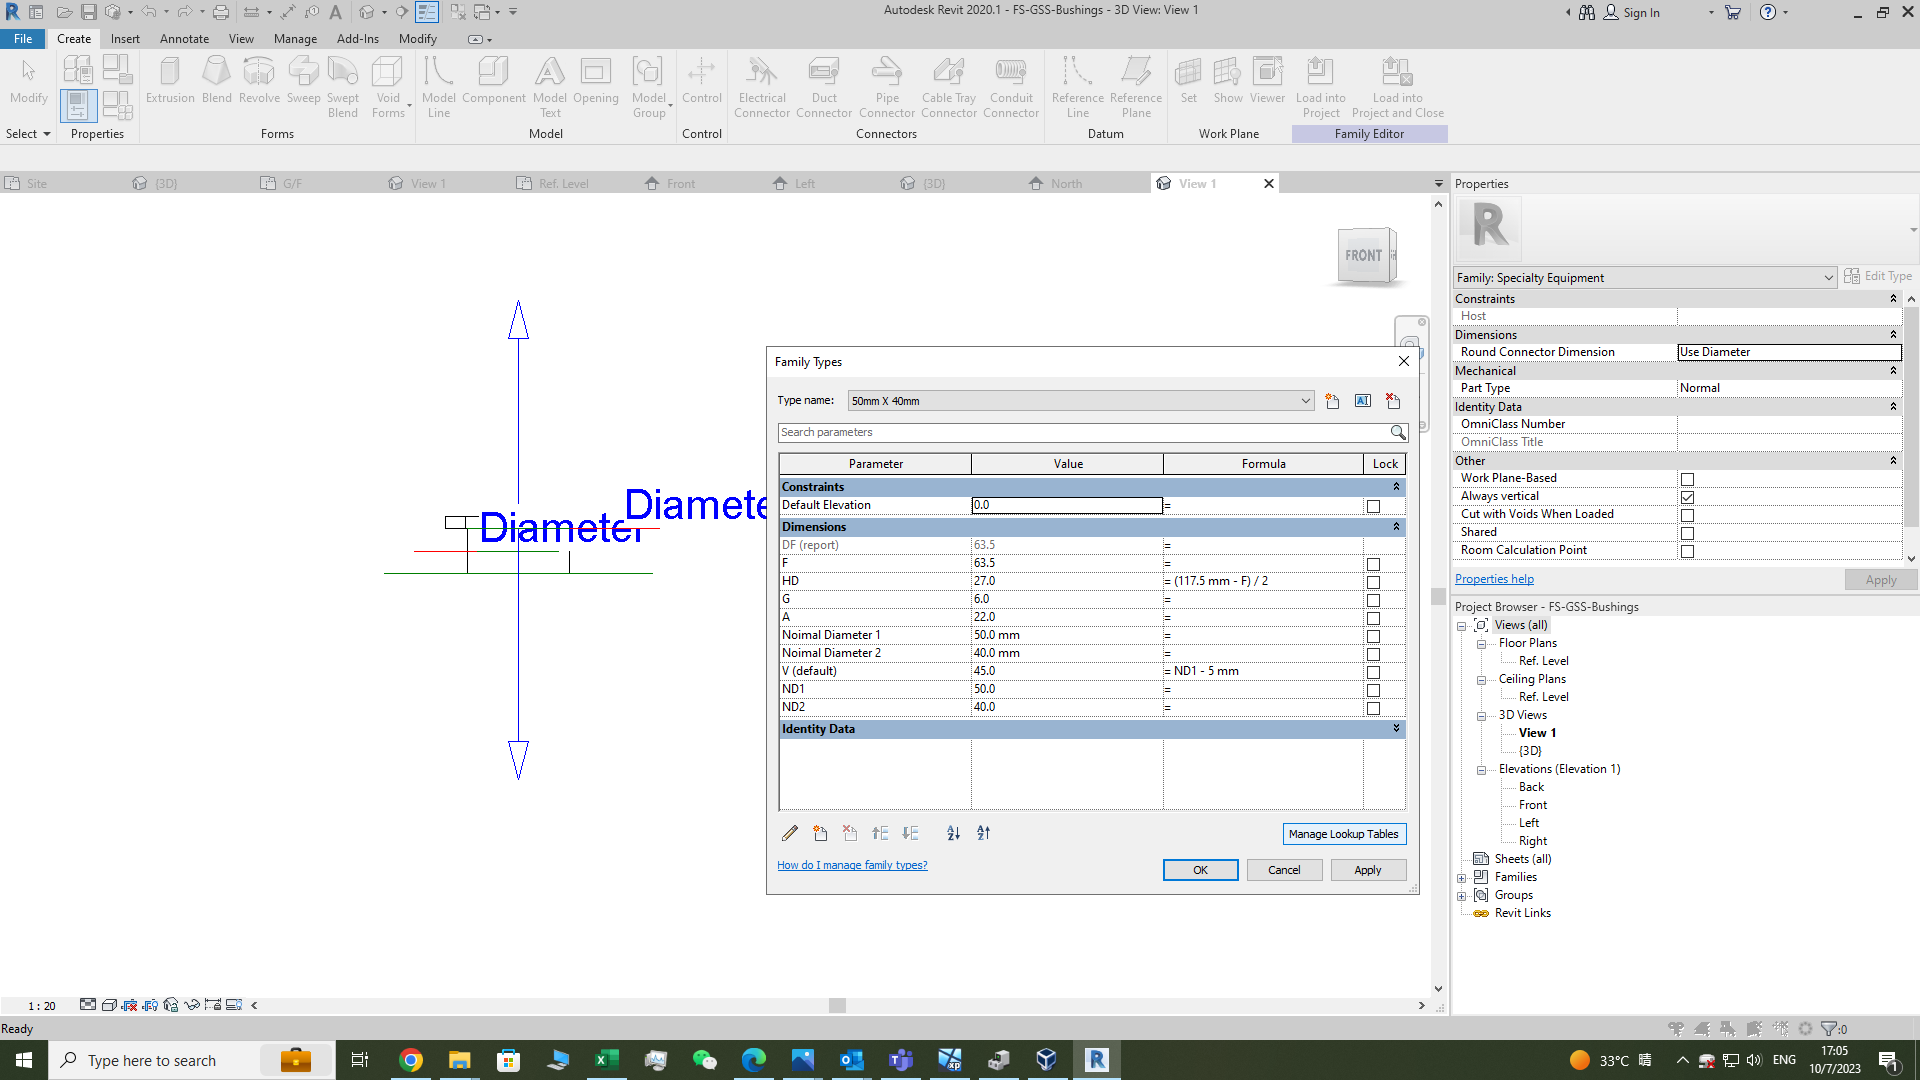This screenshot has width=1920, height=1080.
Task: Open Manage Lookup Tables
Action: [1344, 833]
